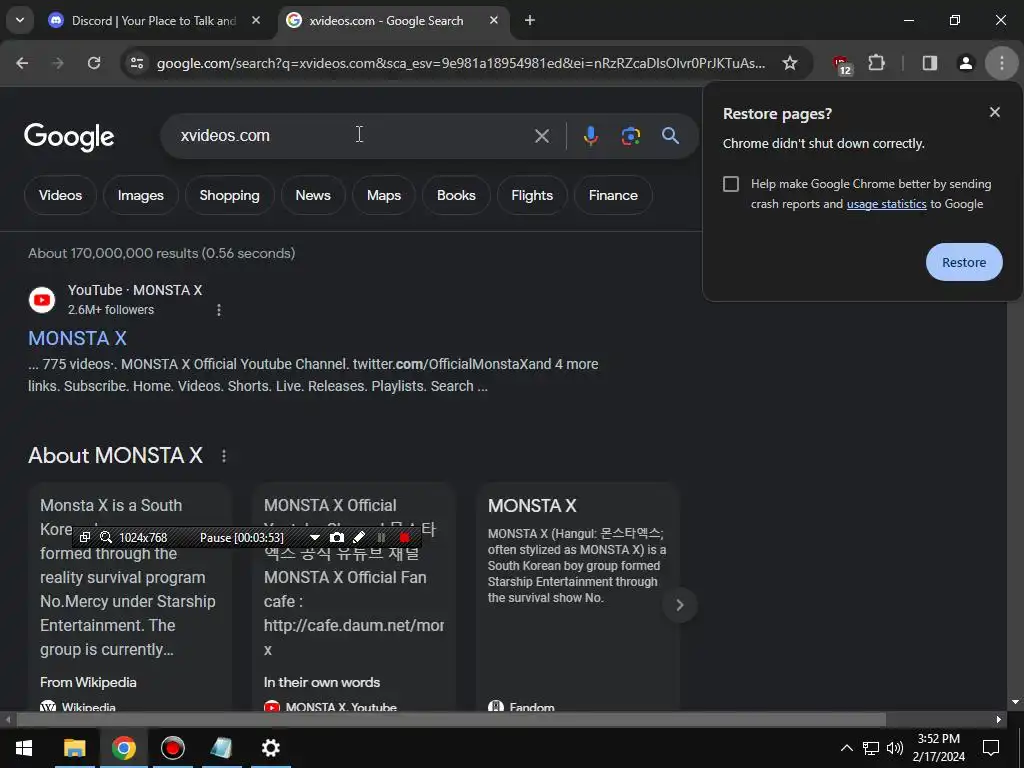This screenshot has height=768, width=1024.
Task: Filter results by Images
Action: point(140,195)
